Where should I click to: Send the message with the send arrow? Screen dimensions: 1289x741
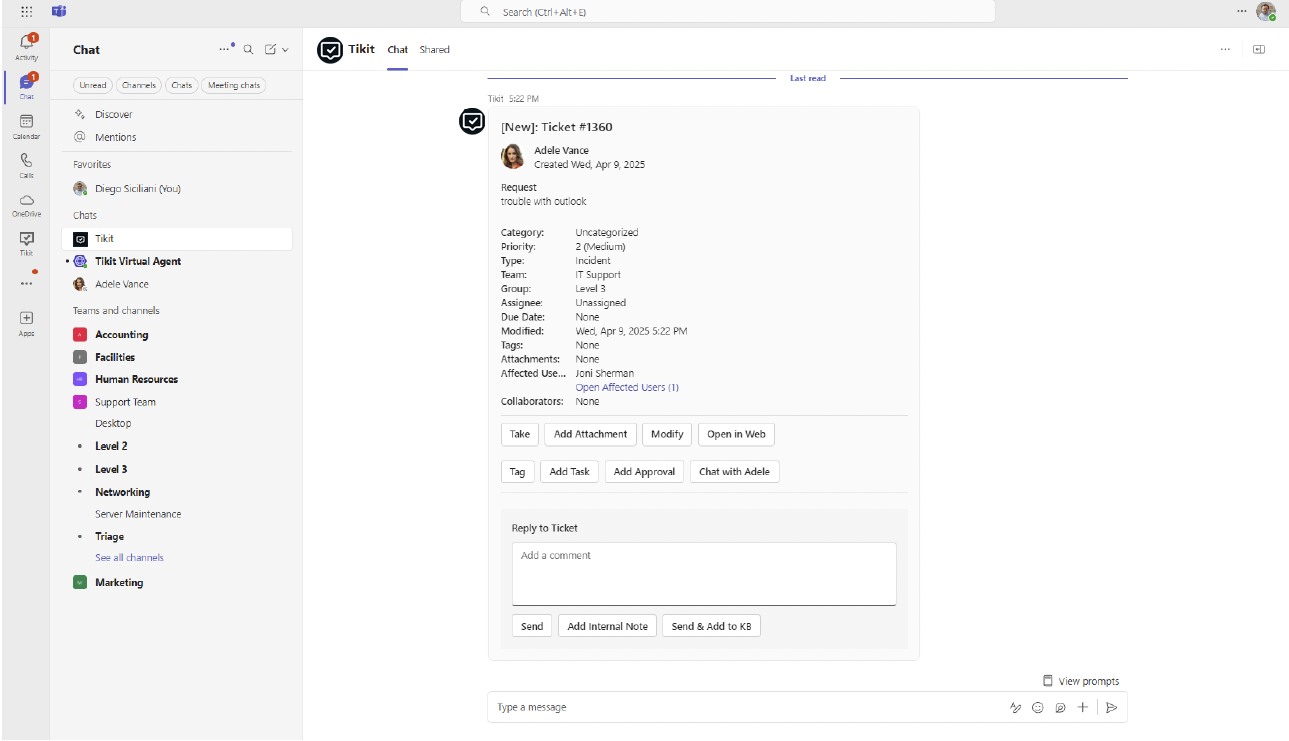1111,707
